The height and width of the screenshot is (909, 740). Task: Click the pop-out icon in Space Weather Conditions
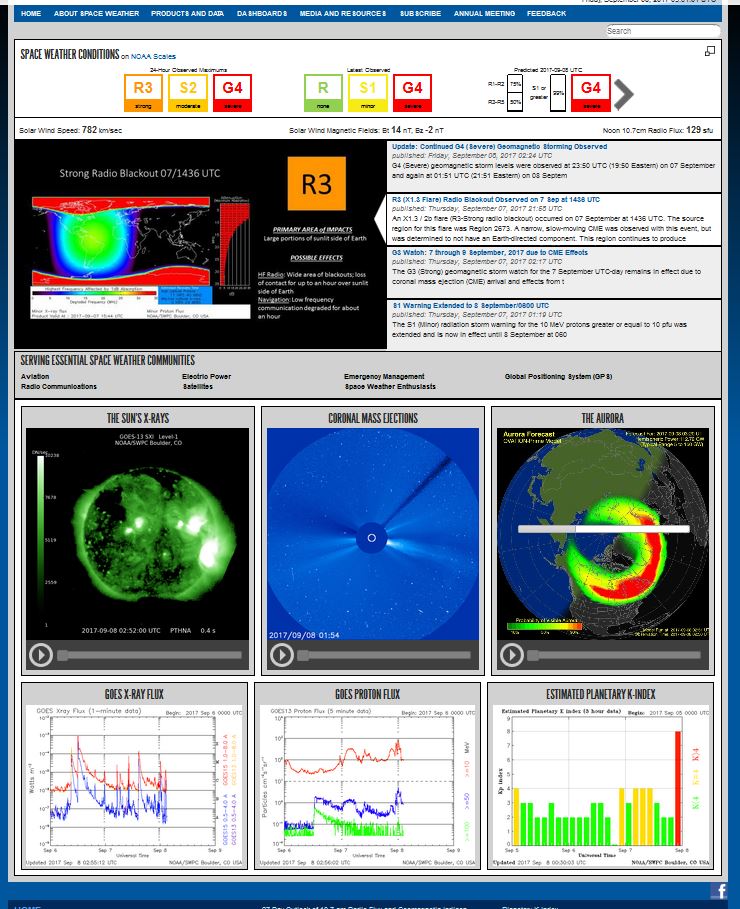(x=710, y=51)
